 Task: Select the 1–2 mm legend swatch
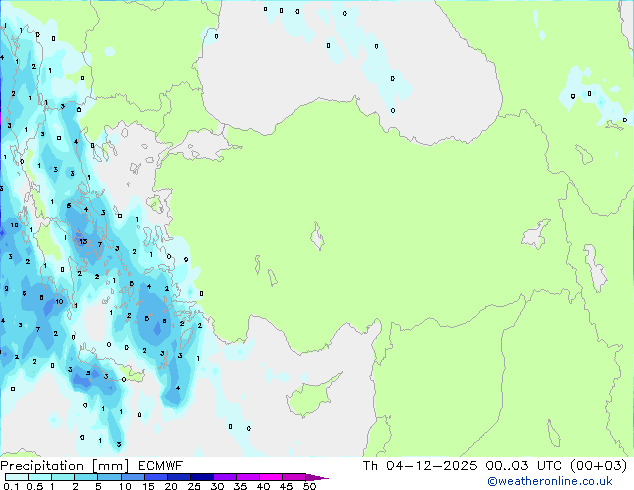point(63,477)
